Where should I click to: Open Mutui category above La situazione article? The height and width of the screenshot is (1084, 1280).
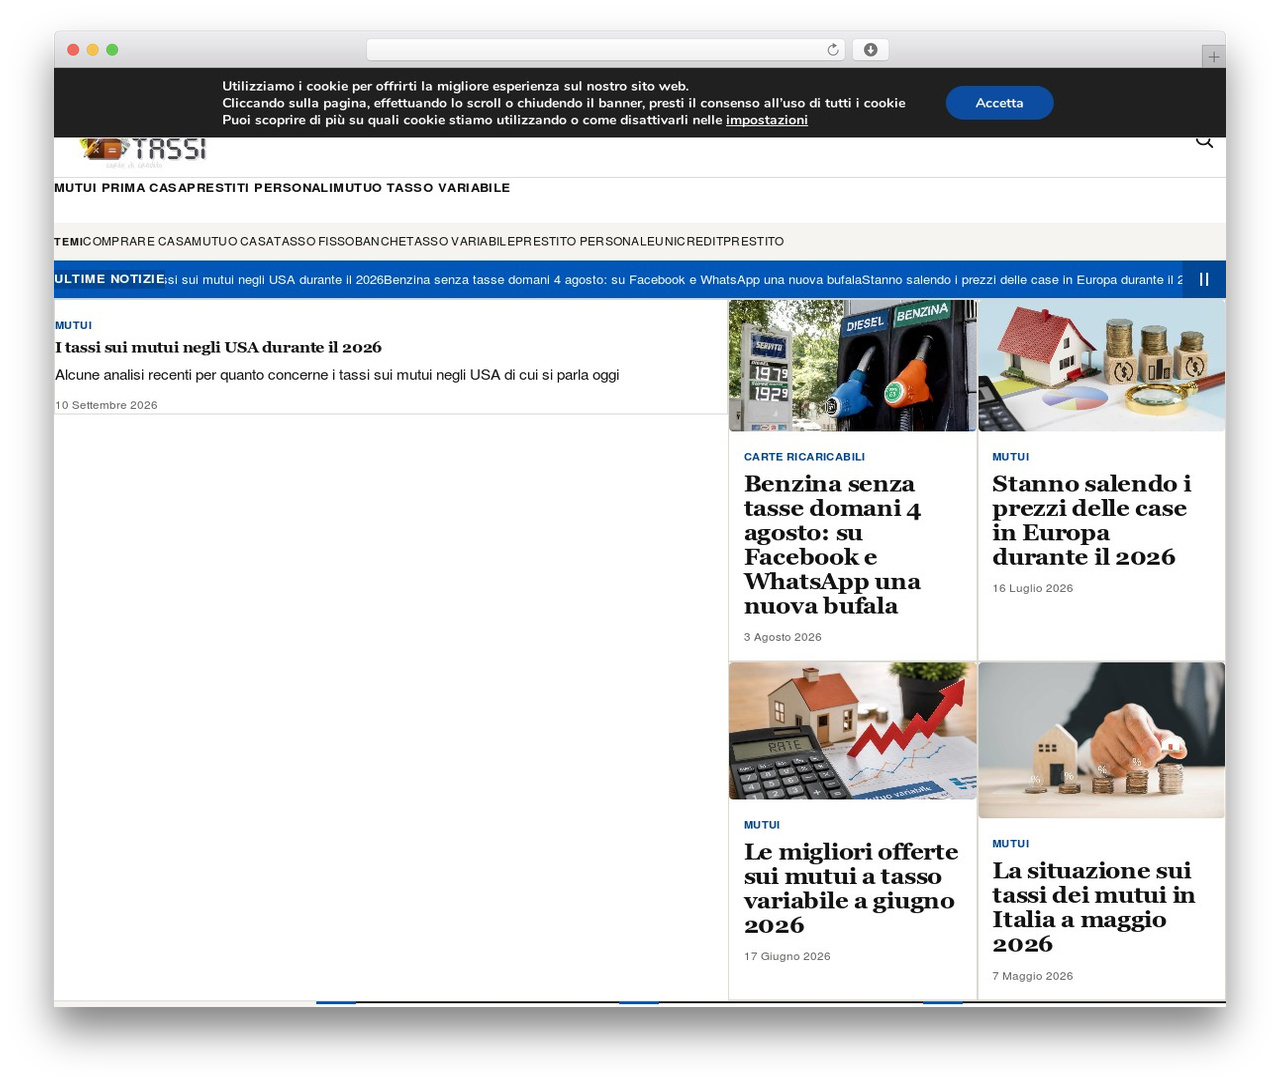[1010, 844]
